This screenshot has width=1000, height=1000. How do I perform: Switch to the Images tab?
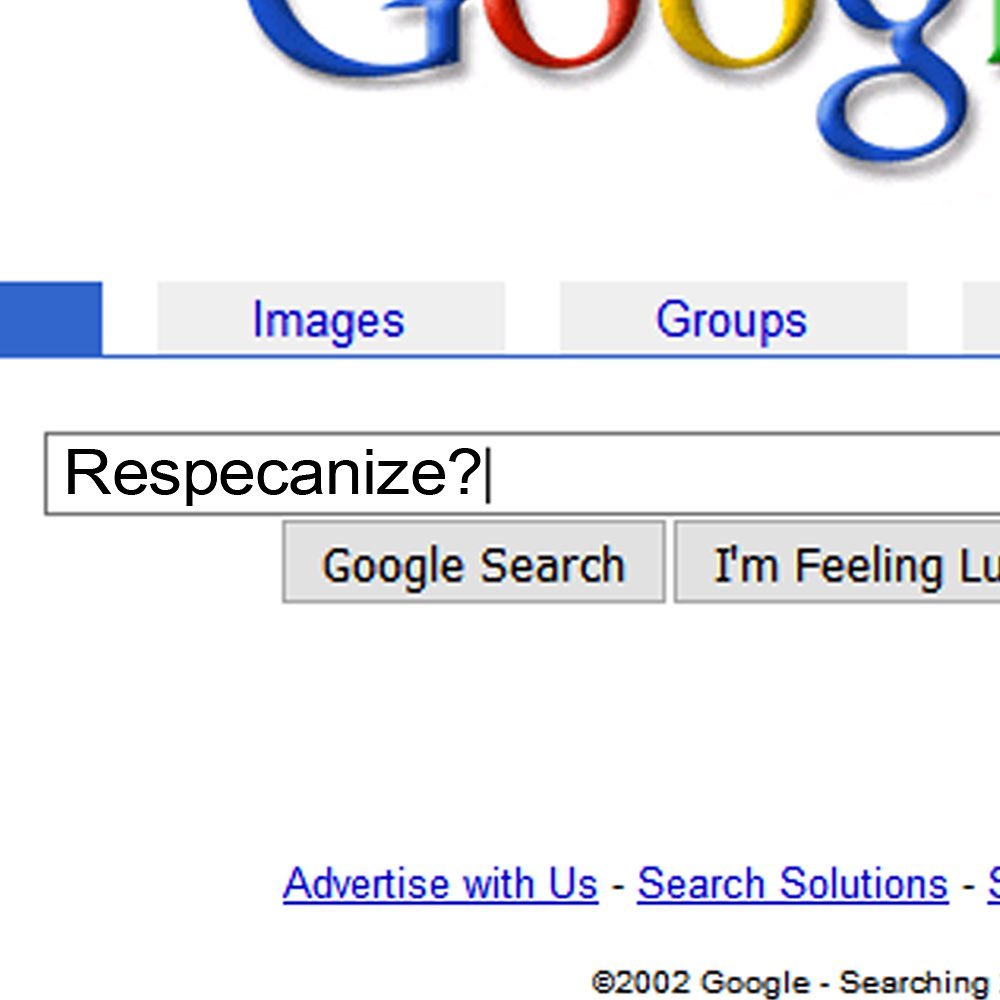pyautogui.click(x=329, y=320)
